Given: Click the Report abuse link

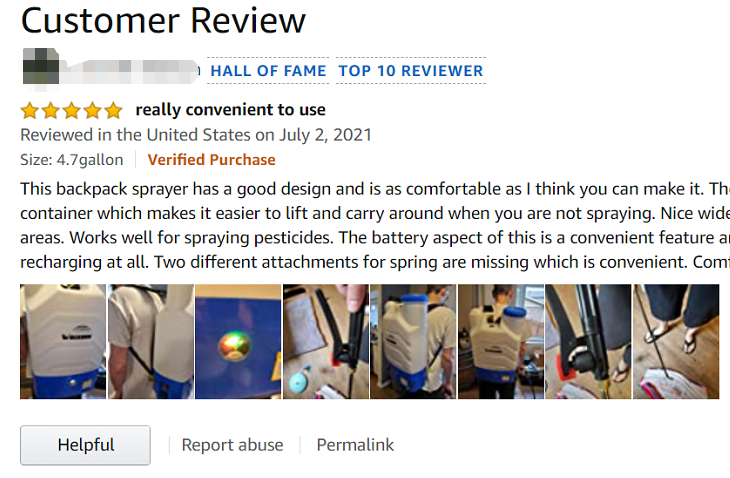Looking at the screenshot, I should click(232, 445).
